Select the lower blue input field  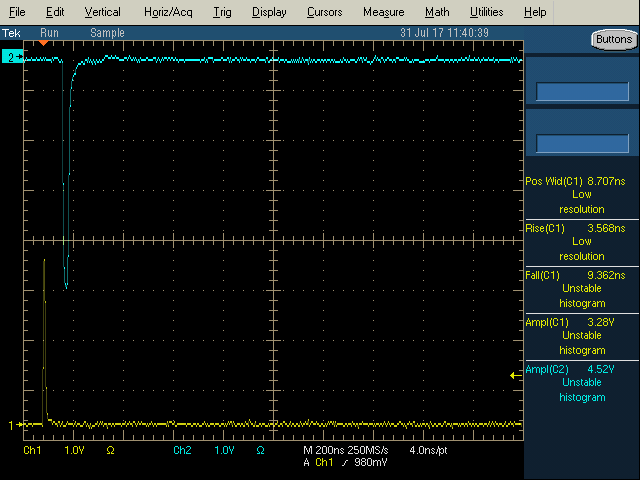(582, 143)
